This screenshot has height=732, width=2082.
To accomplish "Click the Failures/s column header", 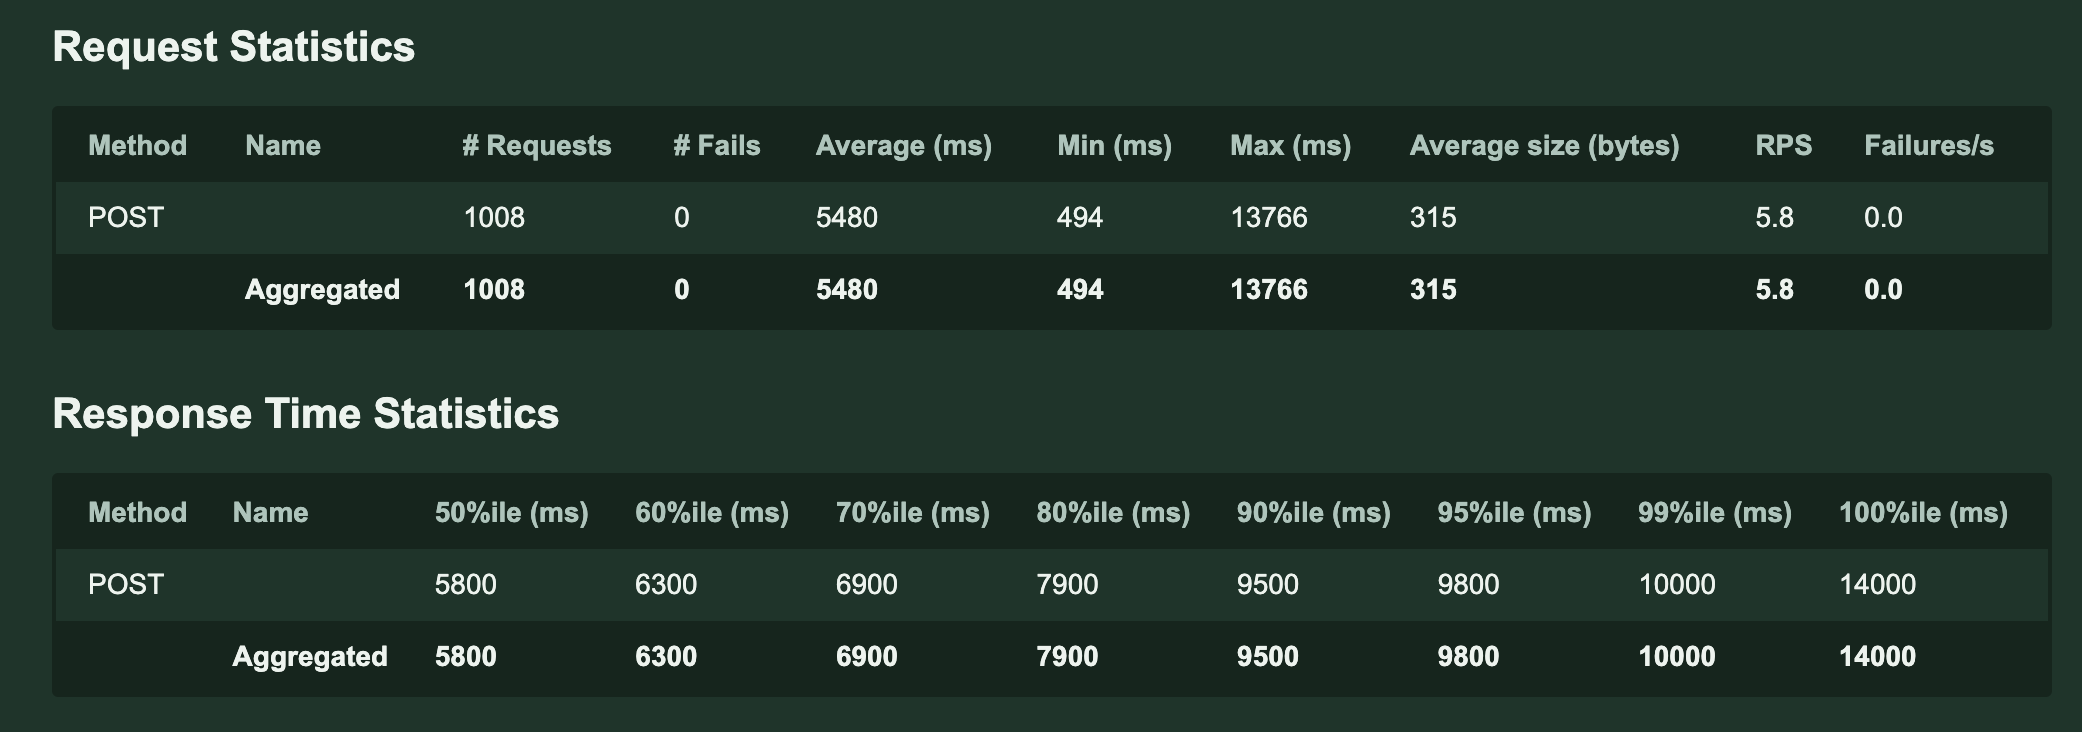I will [1929, 146].
